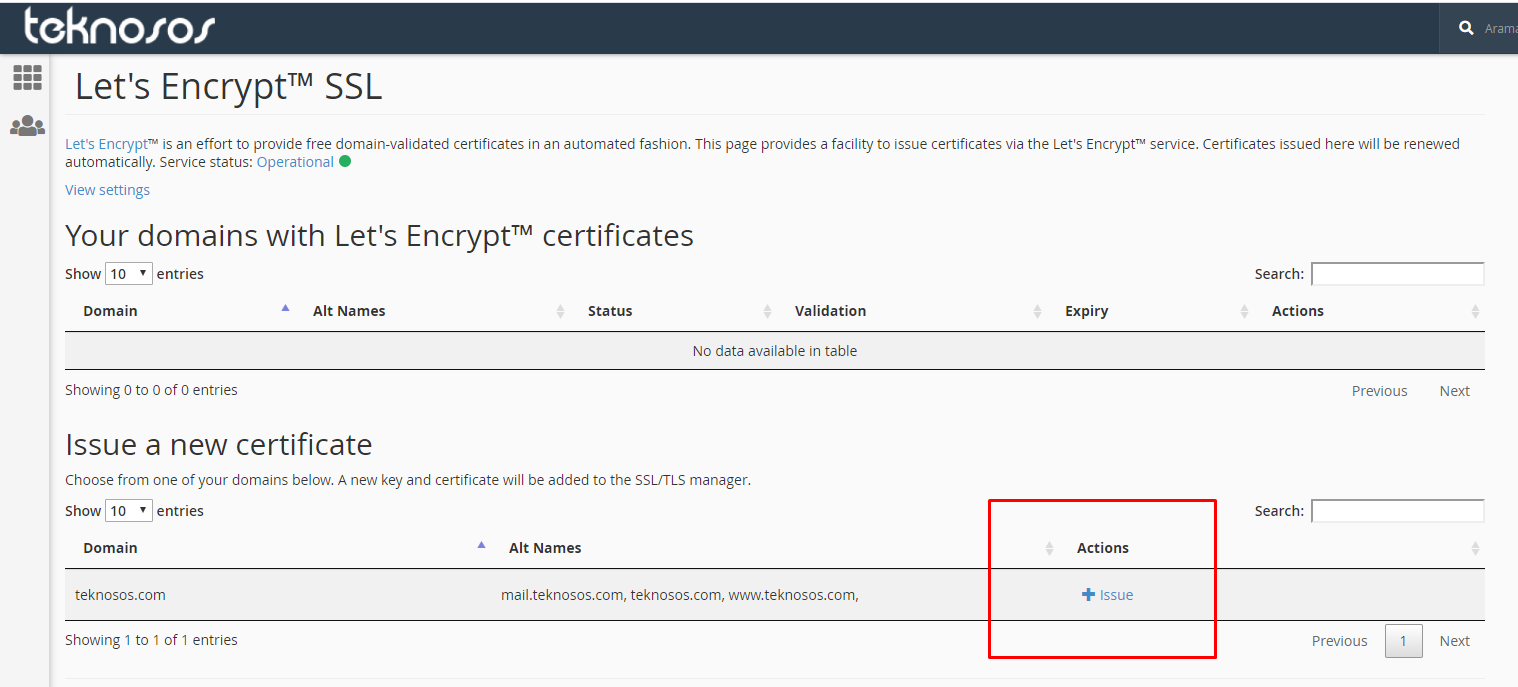Open the apps grid icon in sidebar

27,77
